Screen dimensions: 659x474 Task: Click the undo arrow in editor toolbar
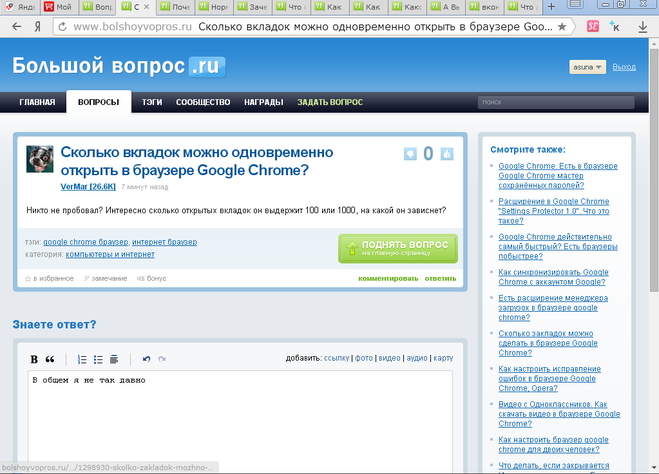pyautogui.click(x=146, y=359)
